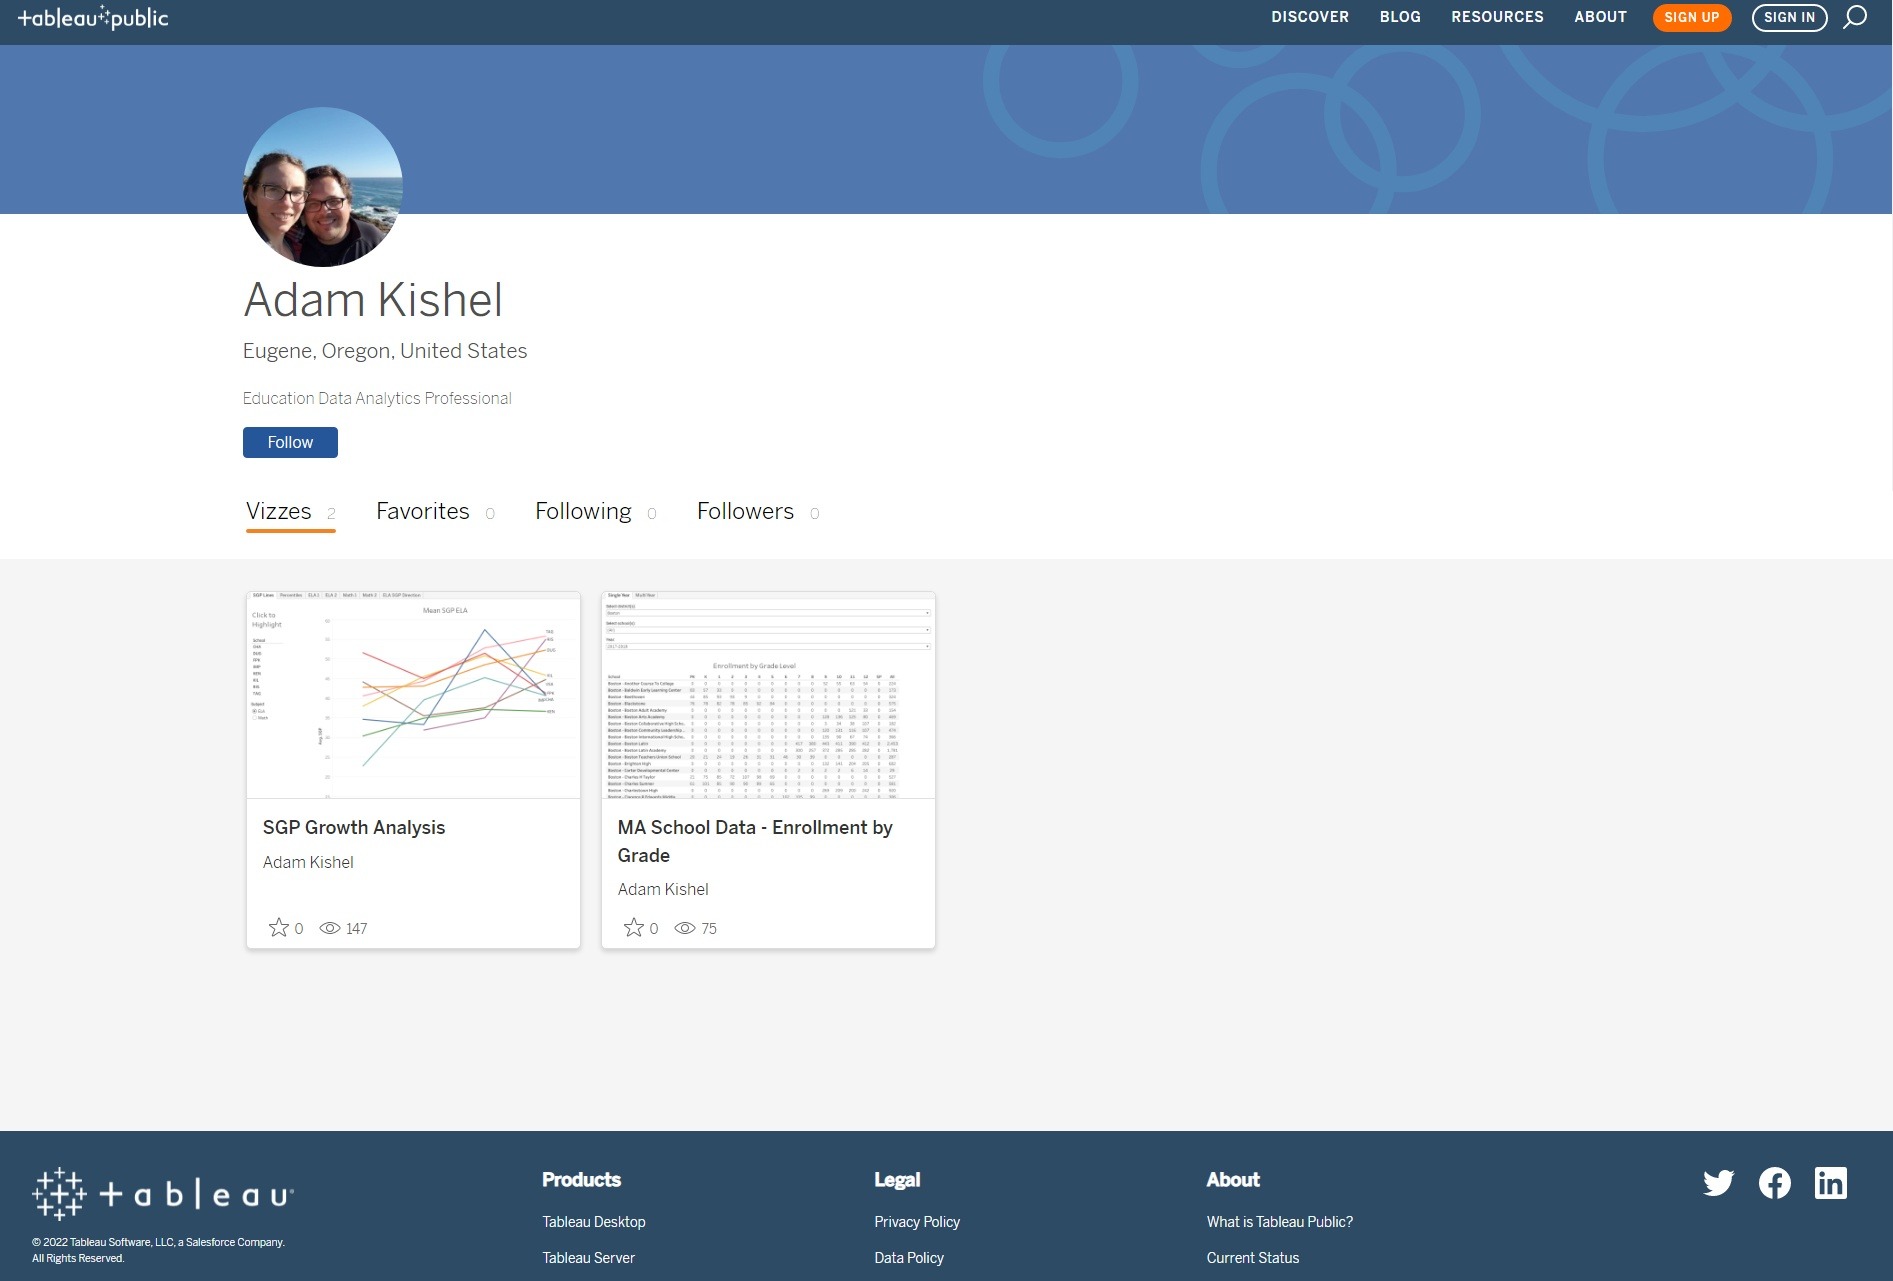
Task: Click the Sign In button
Action: 1788,18
